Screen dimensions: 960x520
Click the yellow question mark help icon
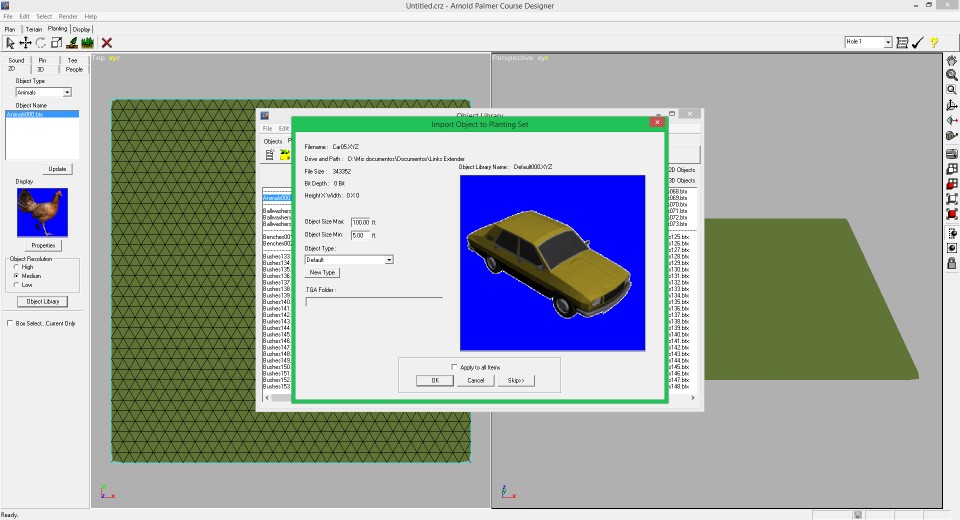[x=934, y=43]
